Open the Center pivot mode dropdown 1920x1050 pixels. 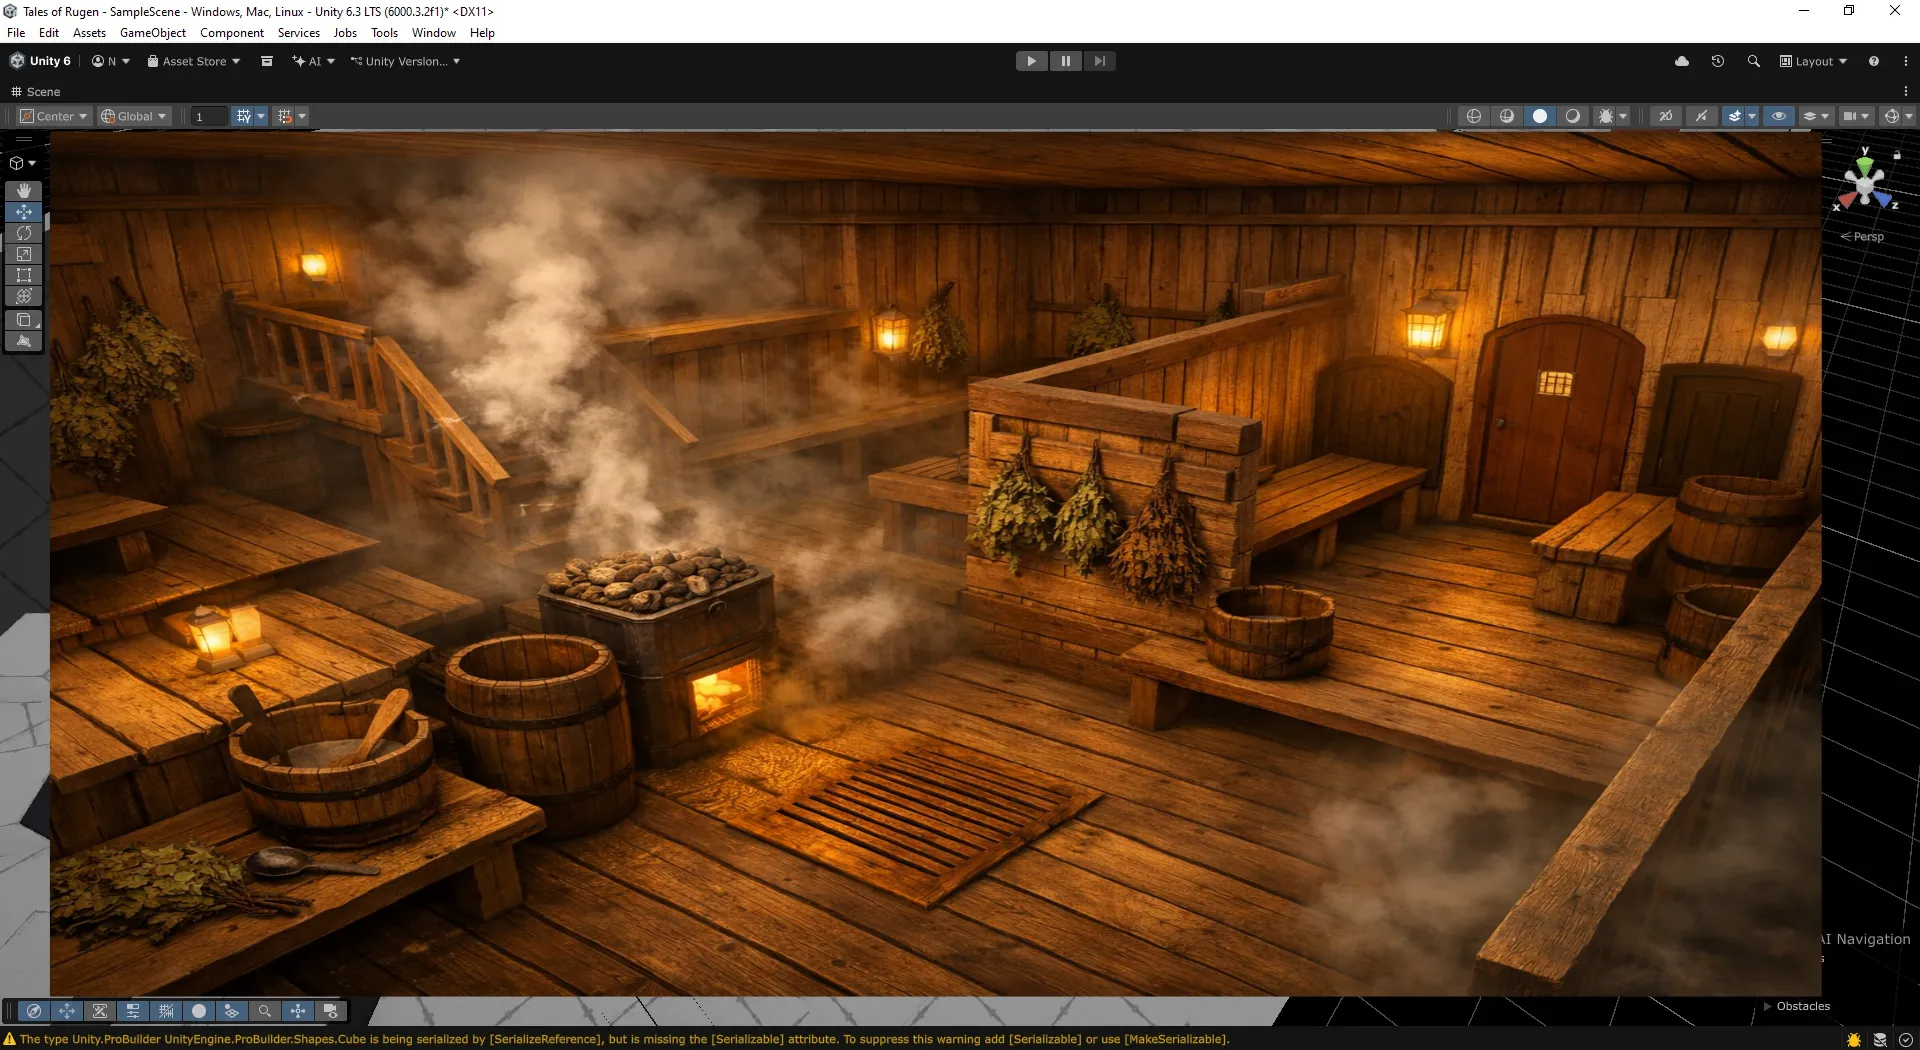(x=55, y=116)
